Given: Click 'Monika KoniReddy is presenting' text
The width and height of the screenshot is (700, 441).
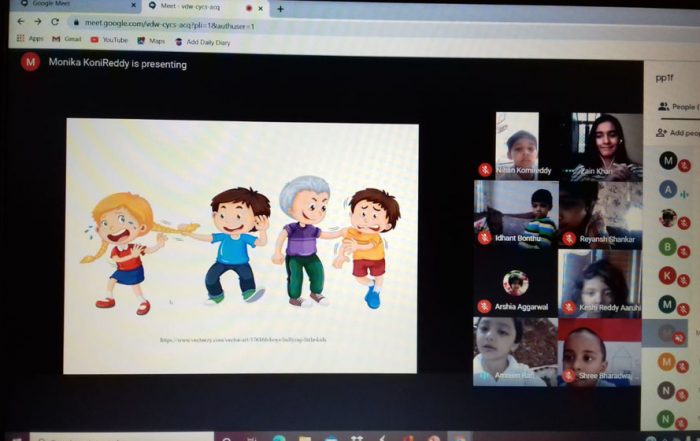Looking at the screenshot, I should (x=118, y=63).
